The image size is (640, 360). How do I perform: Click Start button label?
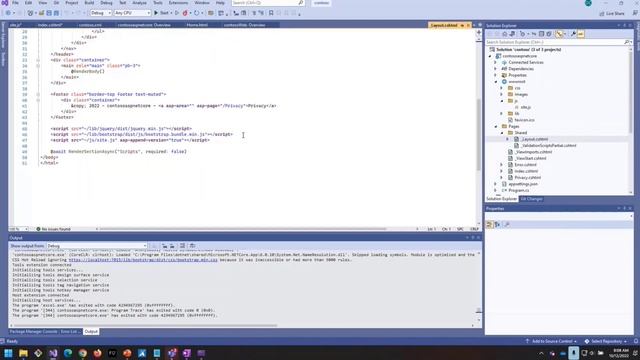click(x=164, y=13)
